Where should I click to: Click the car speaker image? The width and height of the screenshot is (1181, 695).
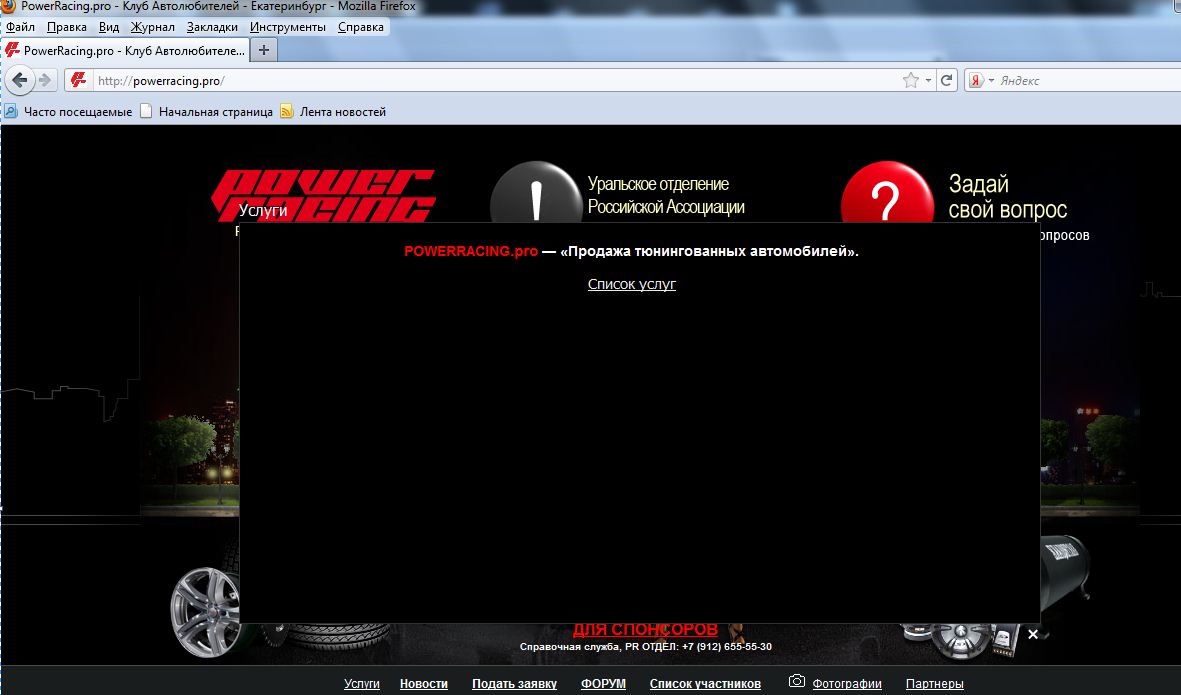click(960, 642)
